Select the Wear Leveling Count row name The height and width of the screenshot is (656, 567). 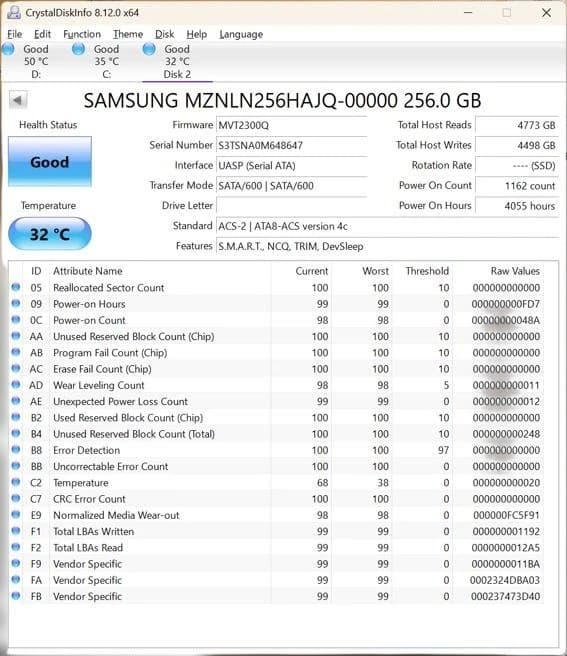[x=99, y=385]
